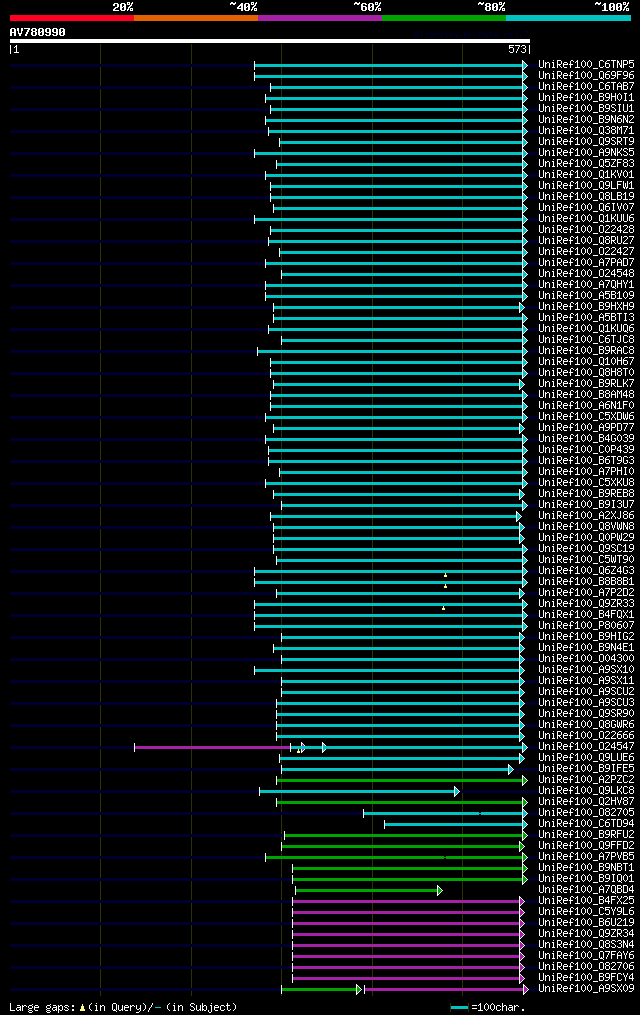Screen dimensions: 640x1015
Task: Click the cyan Q9LKC8 alignment bar
Action: (x=359, y=792)
